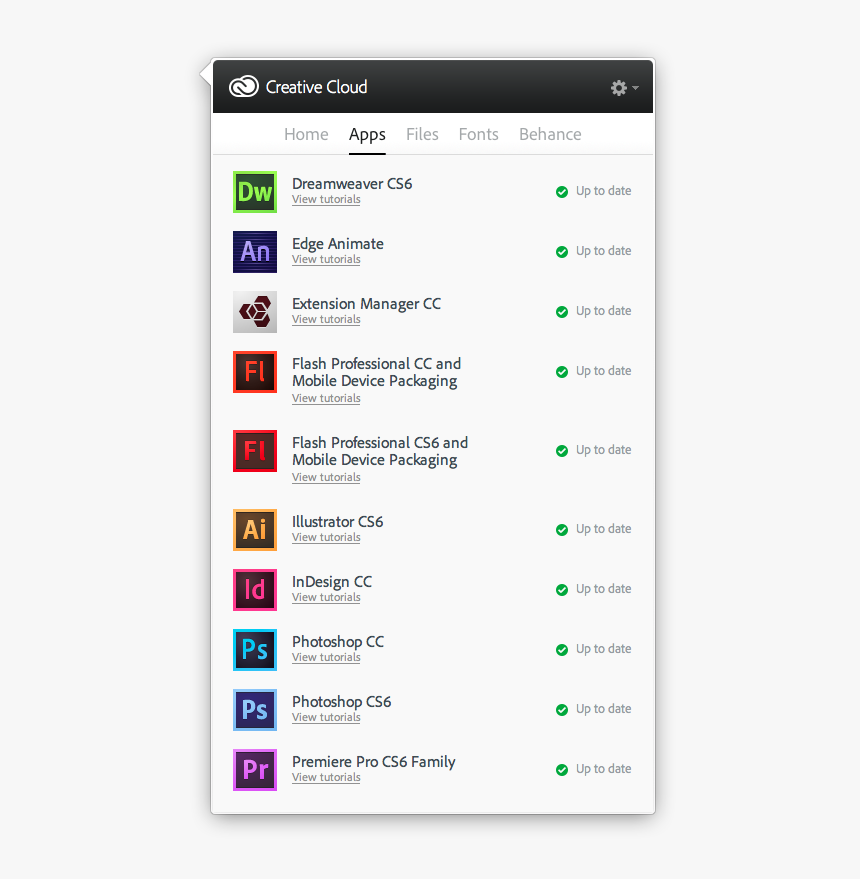Click Up to date status for Flash Professional CC
The height and width of the screenshot is (879, 860).
603,371
